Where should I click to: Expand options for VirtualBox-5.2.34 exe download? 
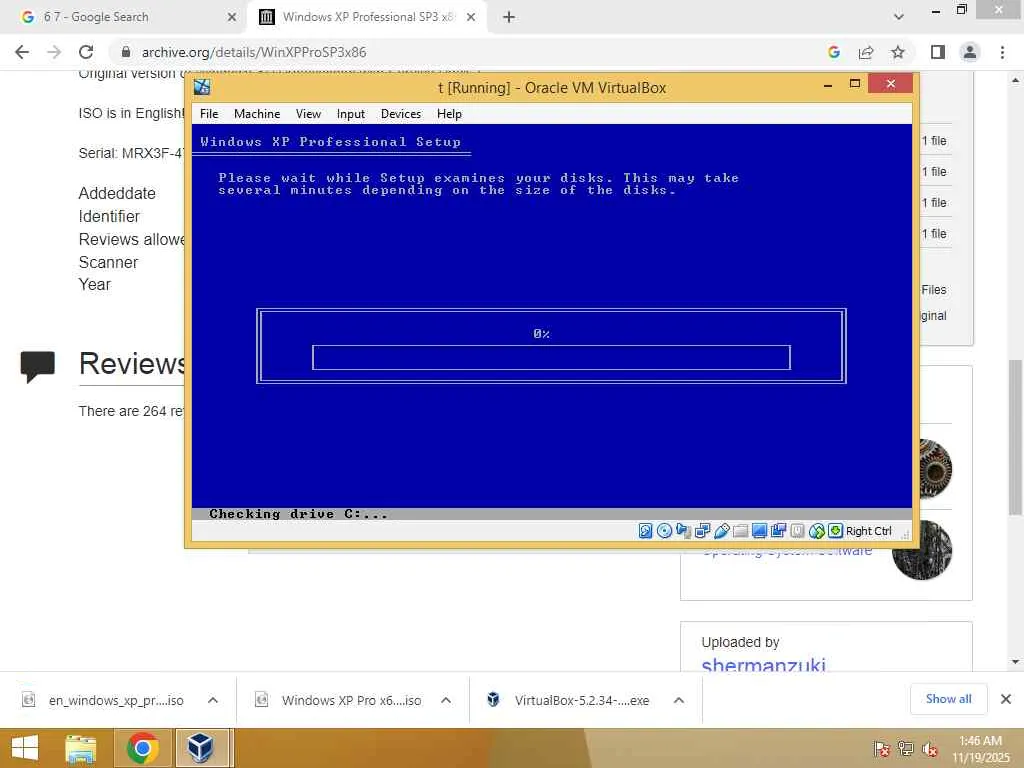(x=679, y=700)
